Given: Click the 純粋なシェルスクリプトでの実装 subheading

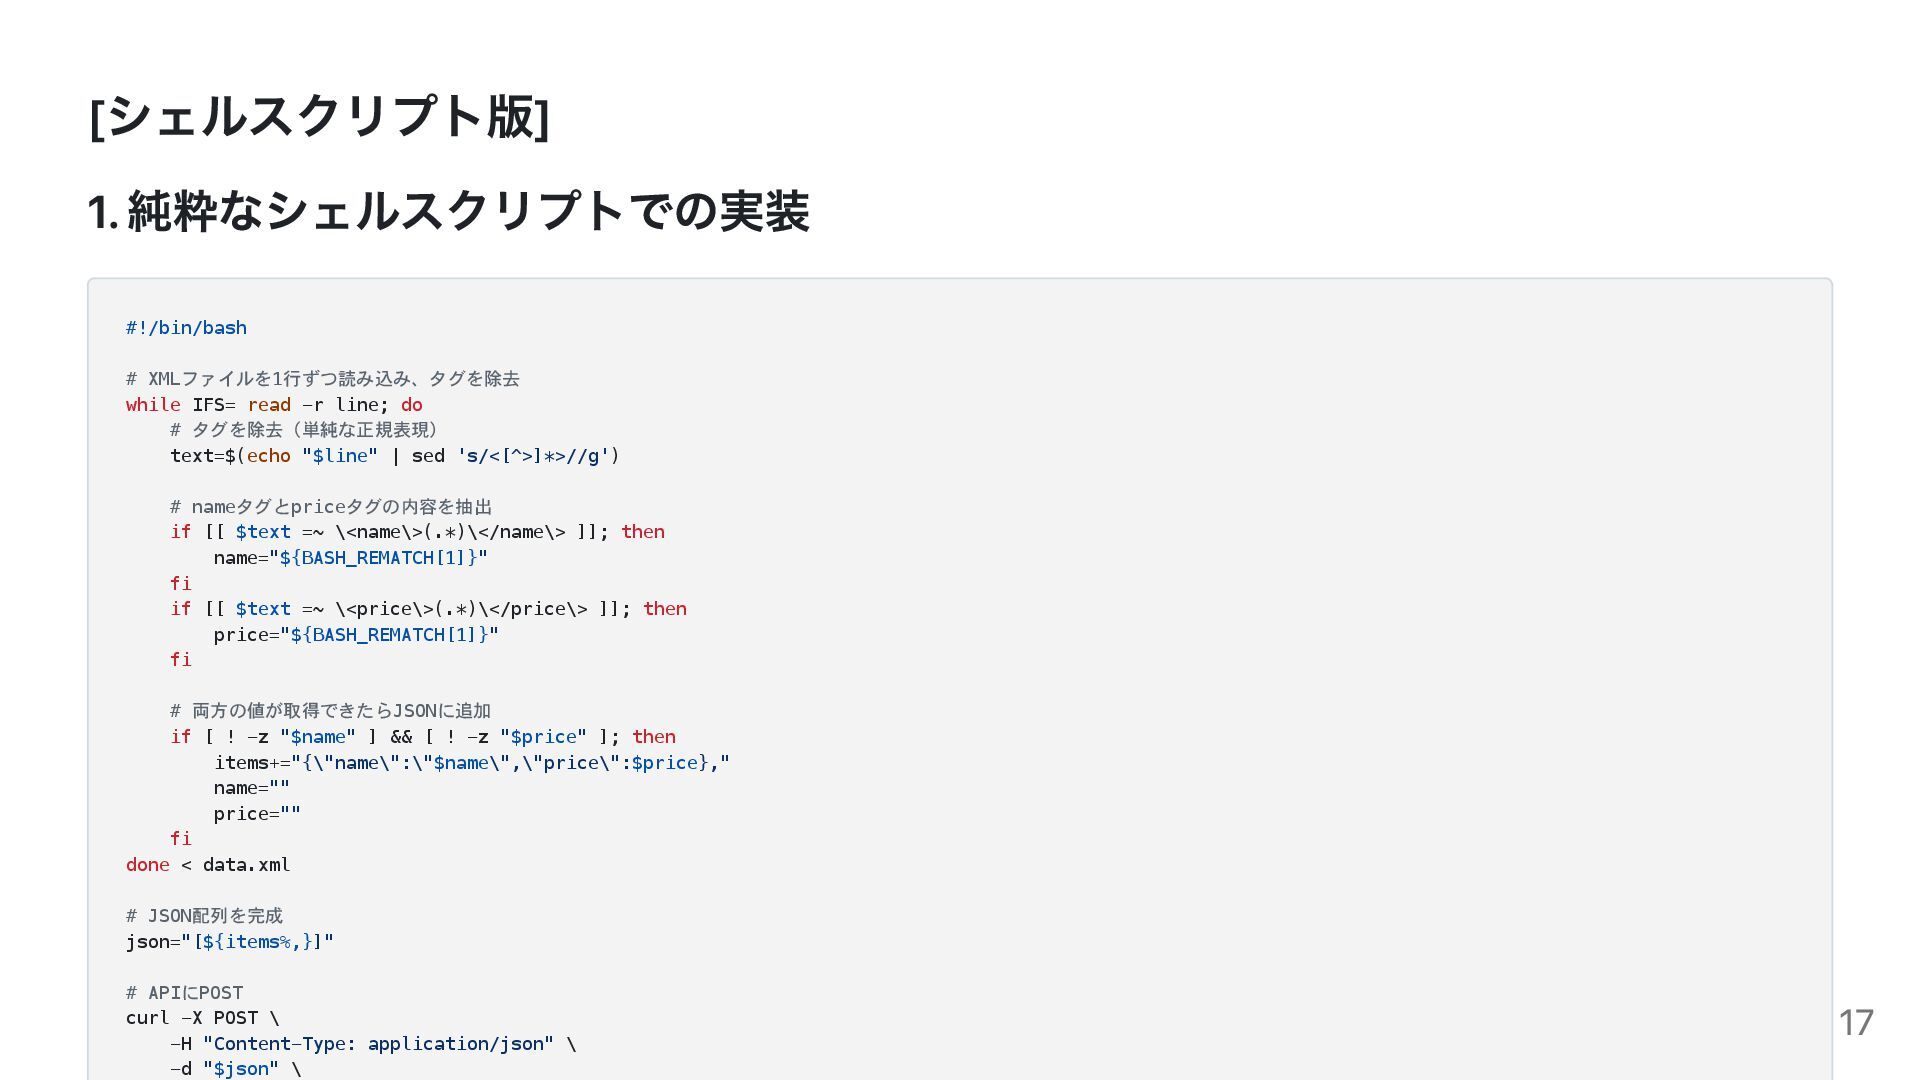Looking at the screenshot, I should (448, 212).
